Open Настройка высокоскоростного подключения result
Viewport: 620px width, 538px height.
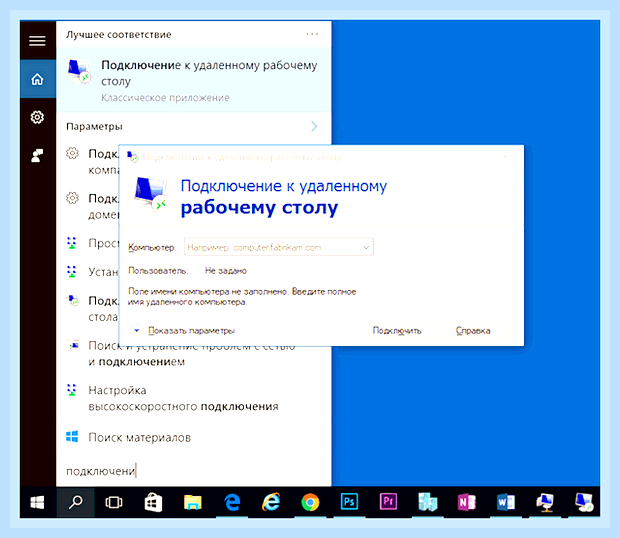tap(172, 398)
